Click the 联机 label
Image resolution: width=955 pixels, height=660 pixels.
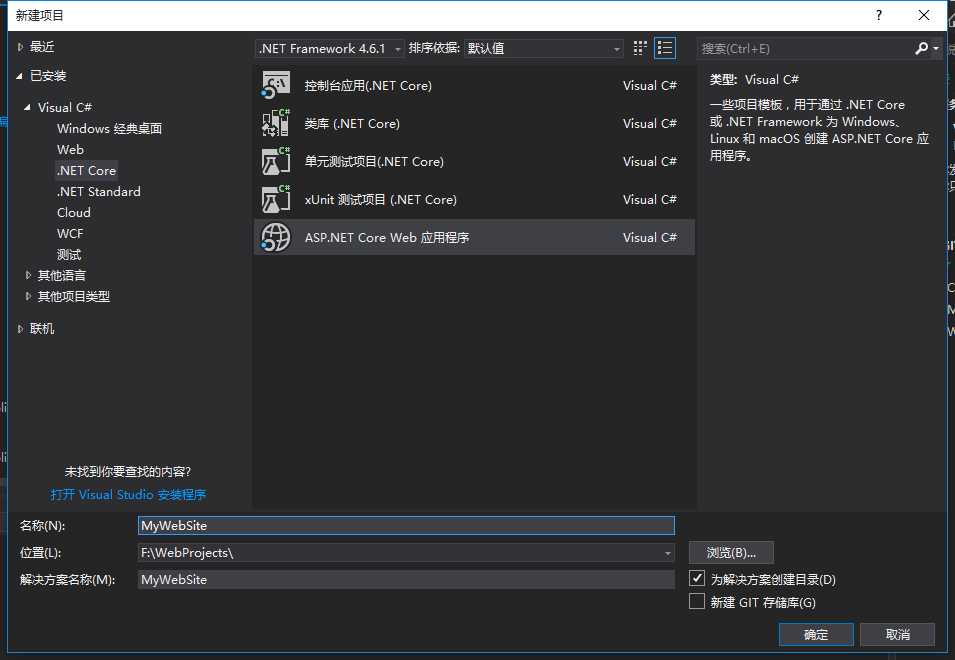(42, 329)
